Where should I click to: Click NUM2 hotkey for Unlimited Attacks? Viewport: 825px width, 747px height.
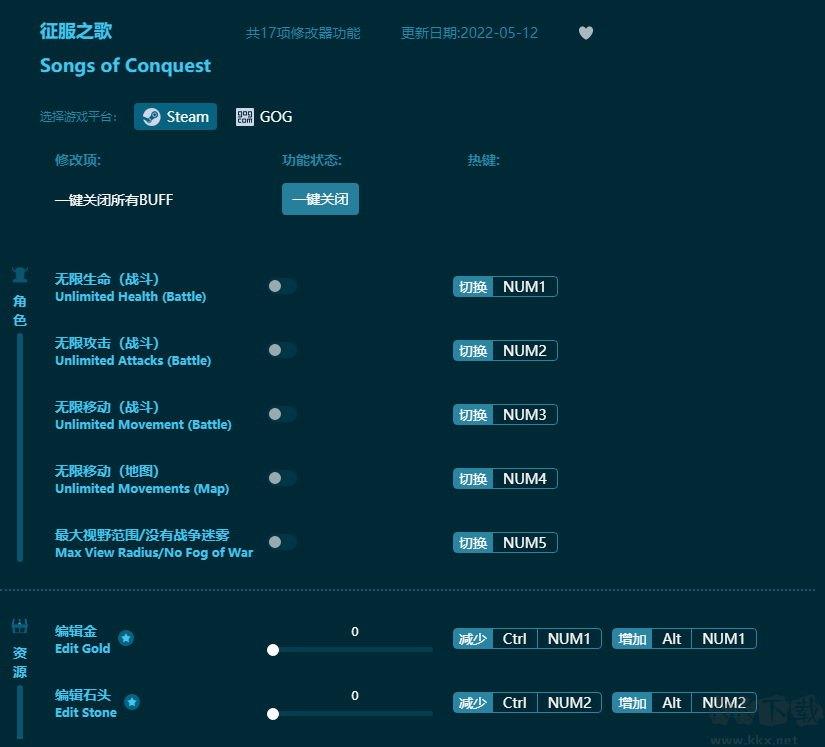[x=525, y=351]
